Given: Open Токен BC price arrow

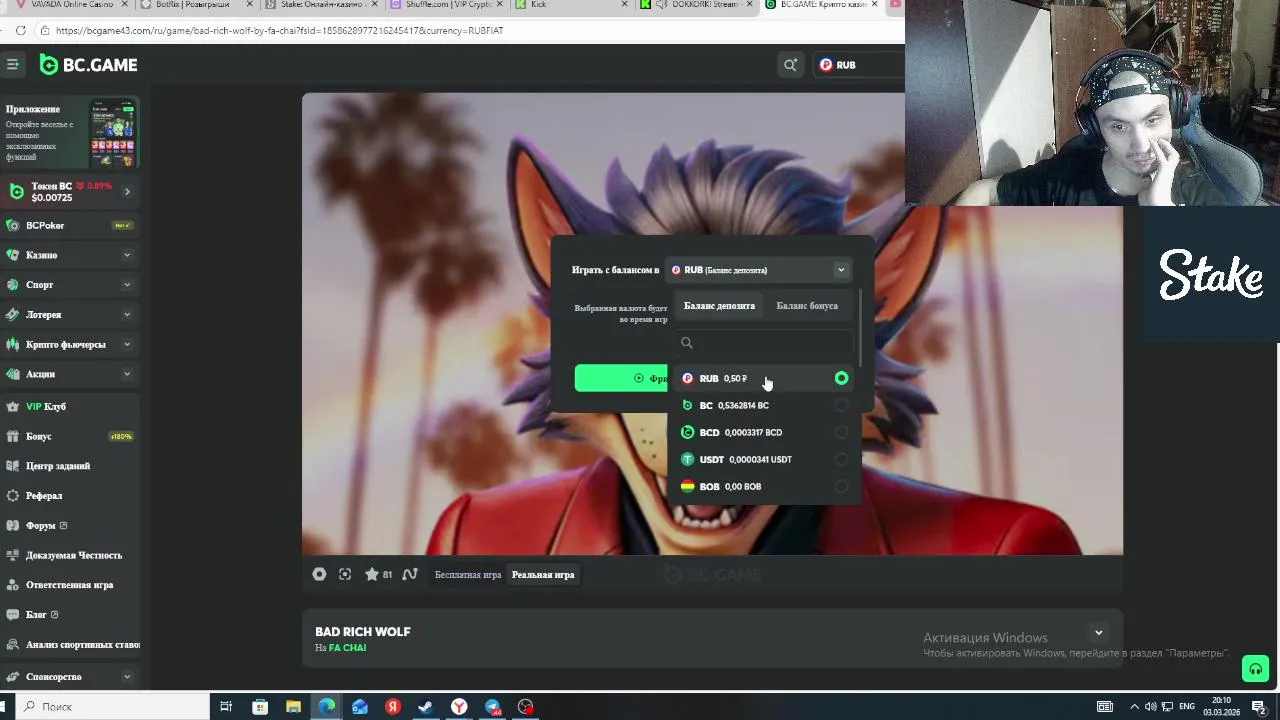Looking at the screenshot, I should click(127, 191).
